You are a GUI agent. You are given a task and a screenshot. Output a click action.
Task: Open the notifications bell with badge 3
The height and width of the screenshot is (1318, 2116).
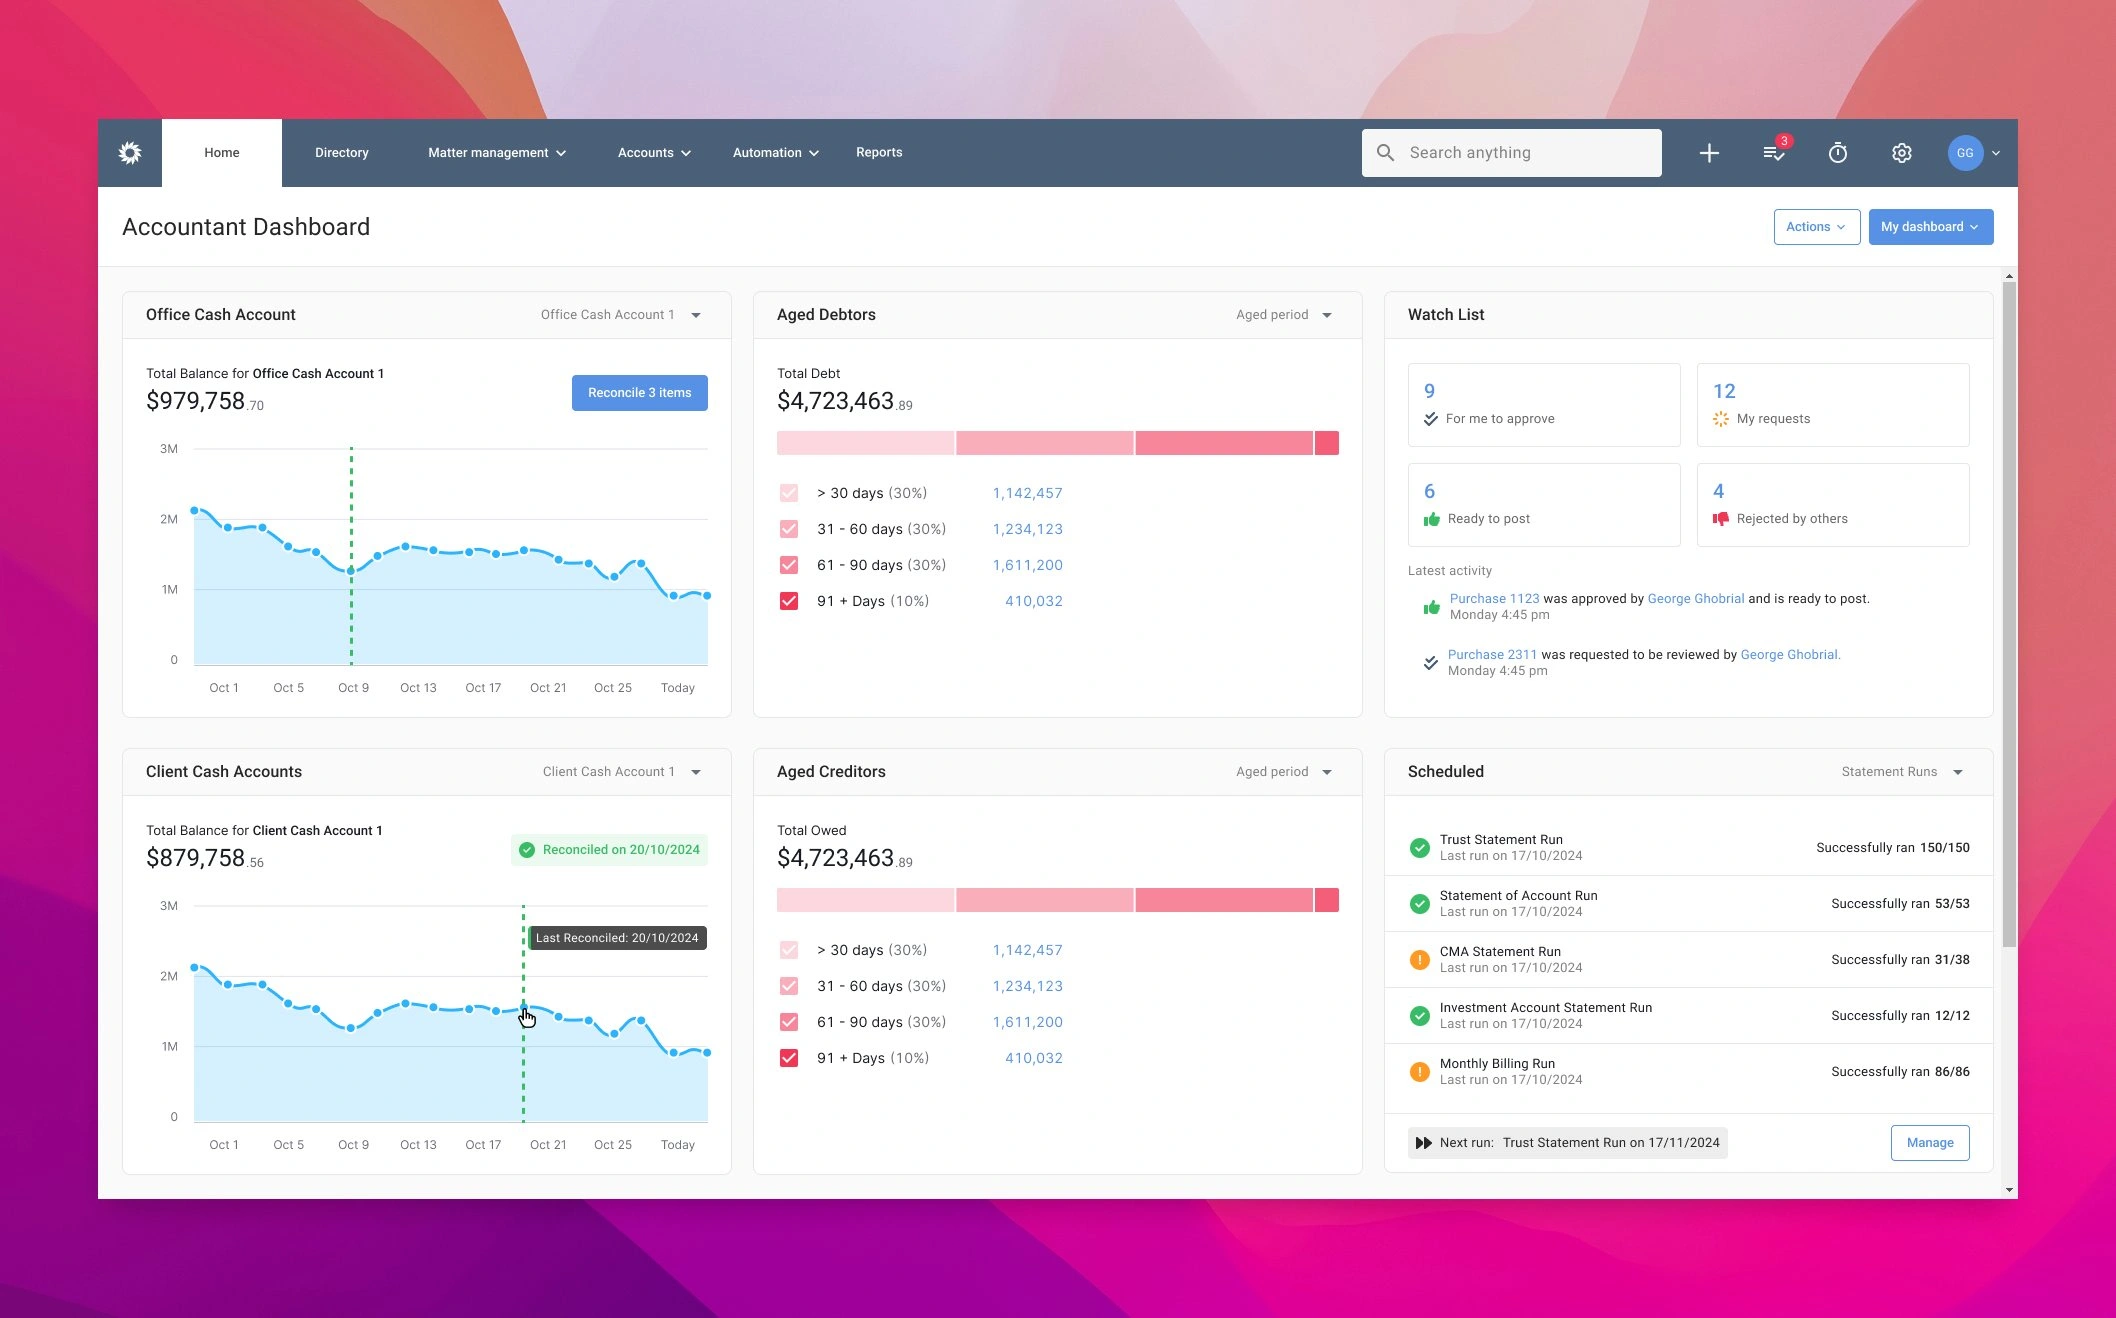point(1773,153)
